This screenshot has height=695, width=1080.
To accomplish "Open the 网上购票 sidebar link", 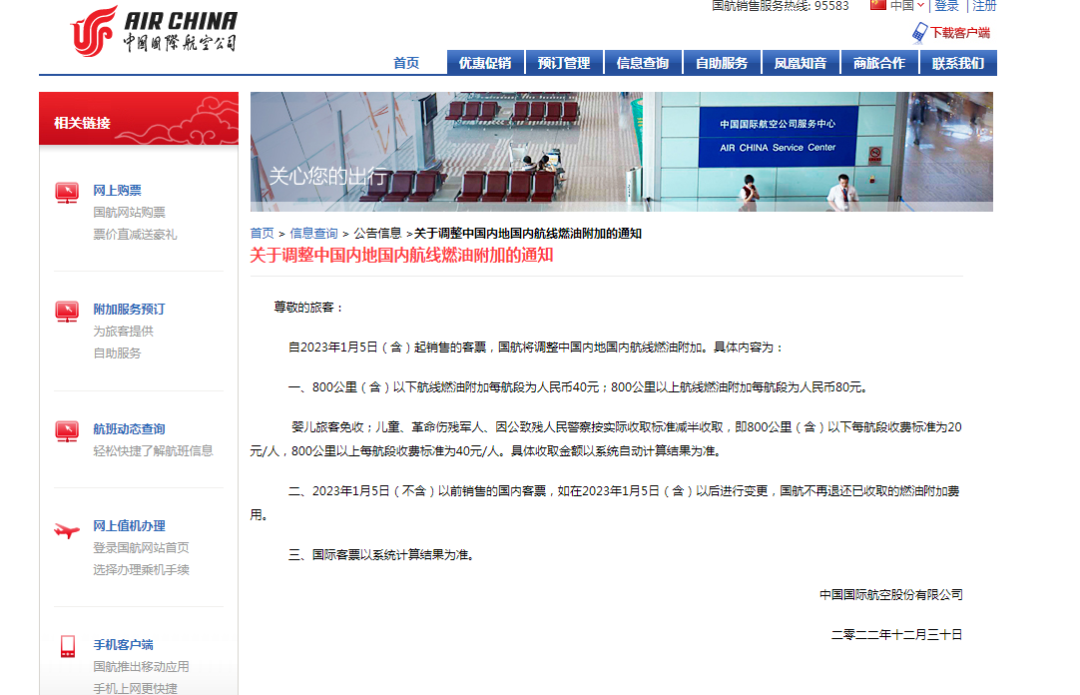I will point(117,190).
